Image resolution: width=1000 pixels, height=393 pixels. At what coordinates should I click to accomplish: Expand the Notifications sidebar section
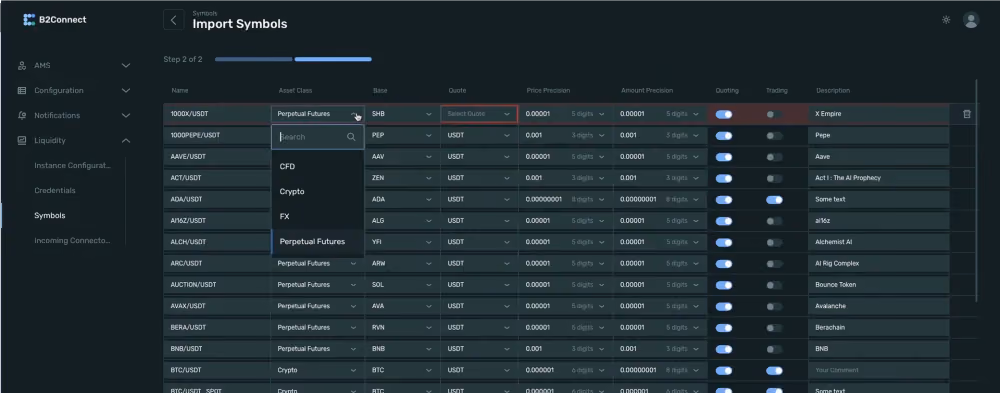click(x=126, y=115)
